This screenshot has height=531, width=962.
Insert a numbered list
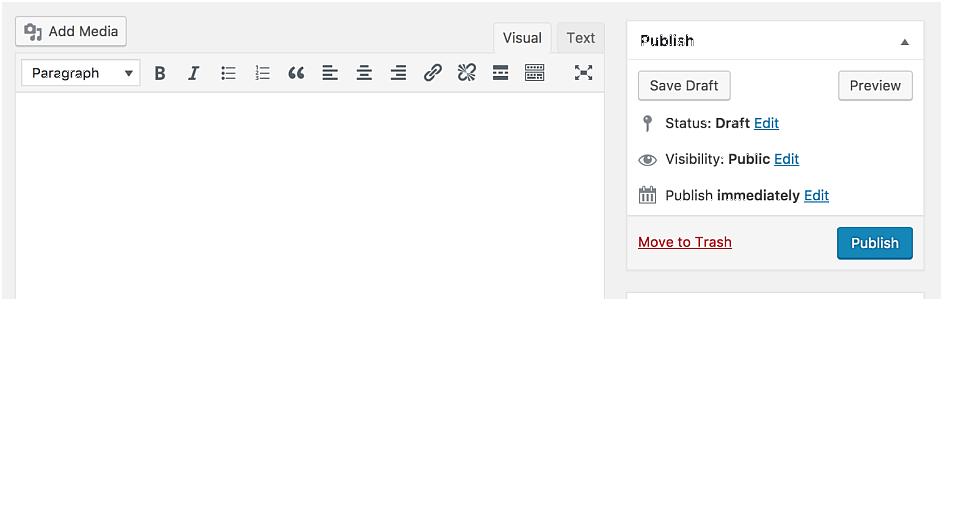(262, 73)
